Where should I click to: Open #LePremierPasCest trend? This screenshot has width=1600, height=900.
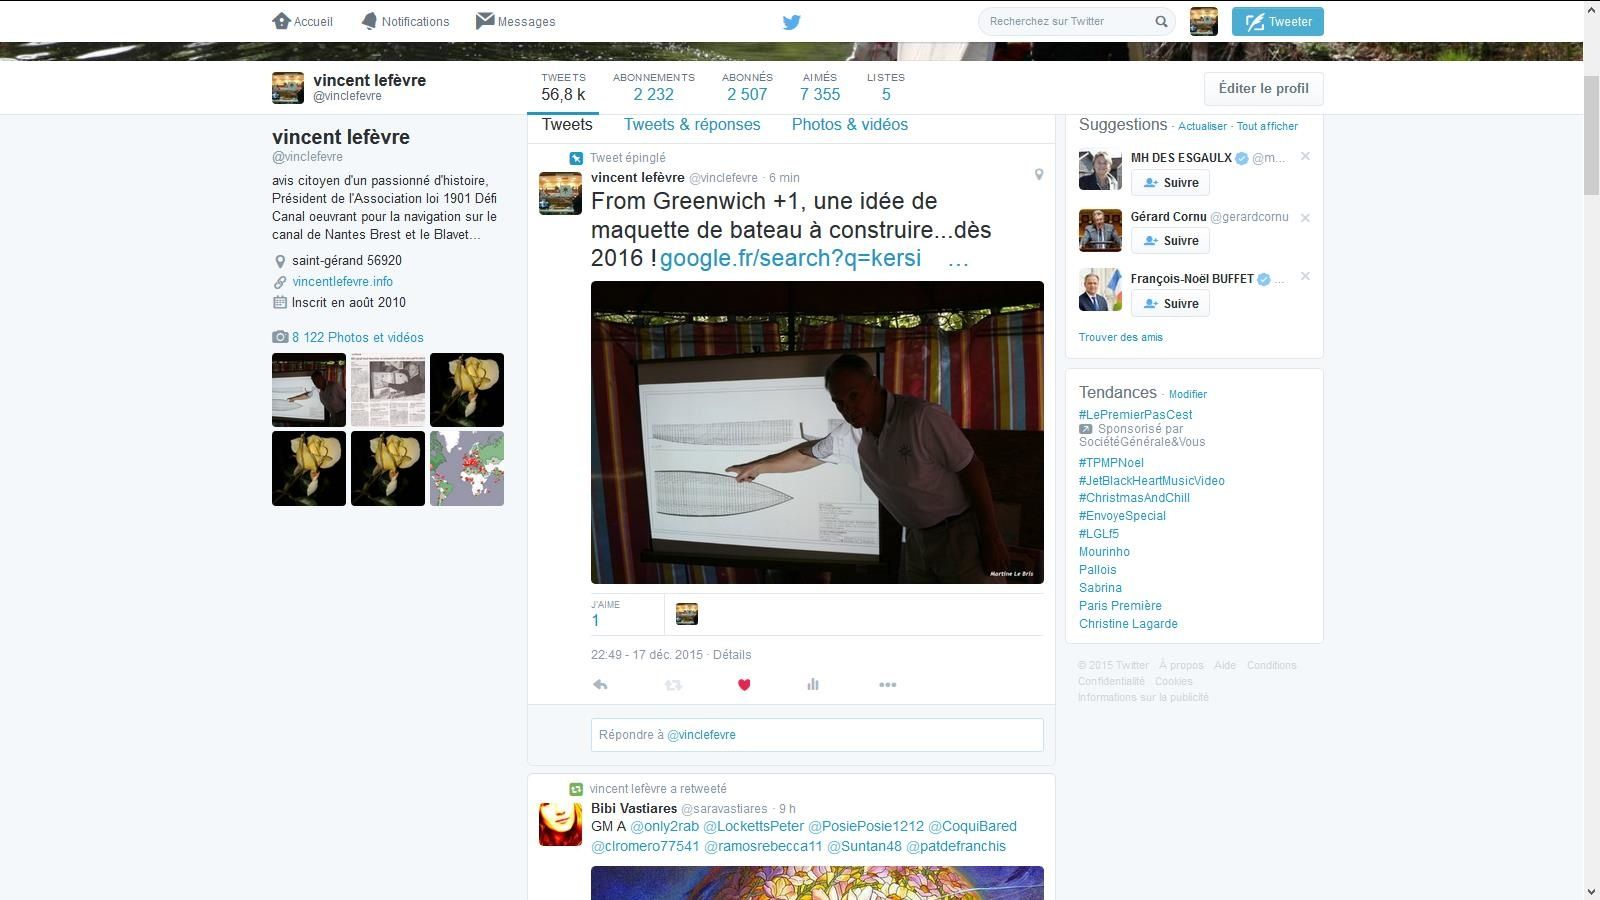pyautogui.click(x=1135, y=415)
